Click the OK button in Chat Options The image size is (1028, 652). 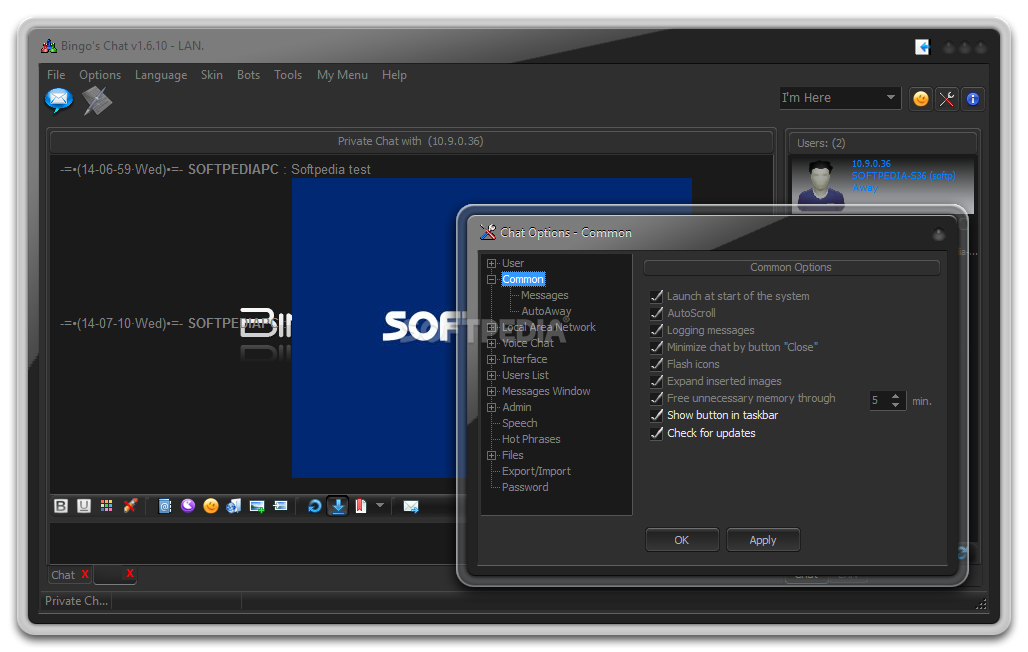point(682,540)
